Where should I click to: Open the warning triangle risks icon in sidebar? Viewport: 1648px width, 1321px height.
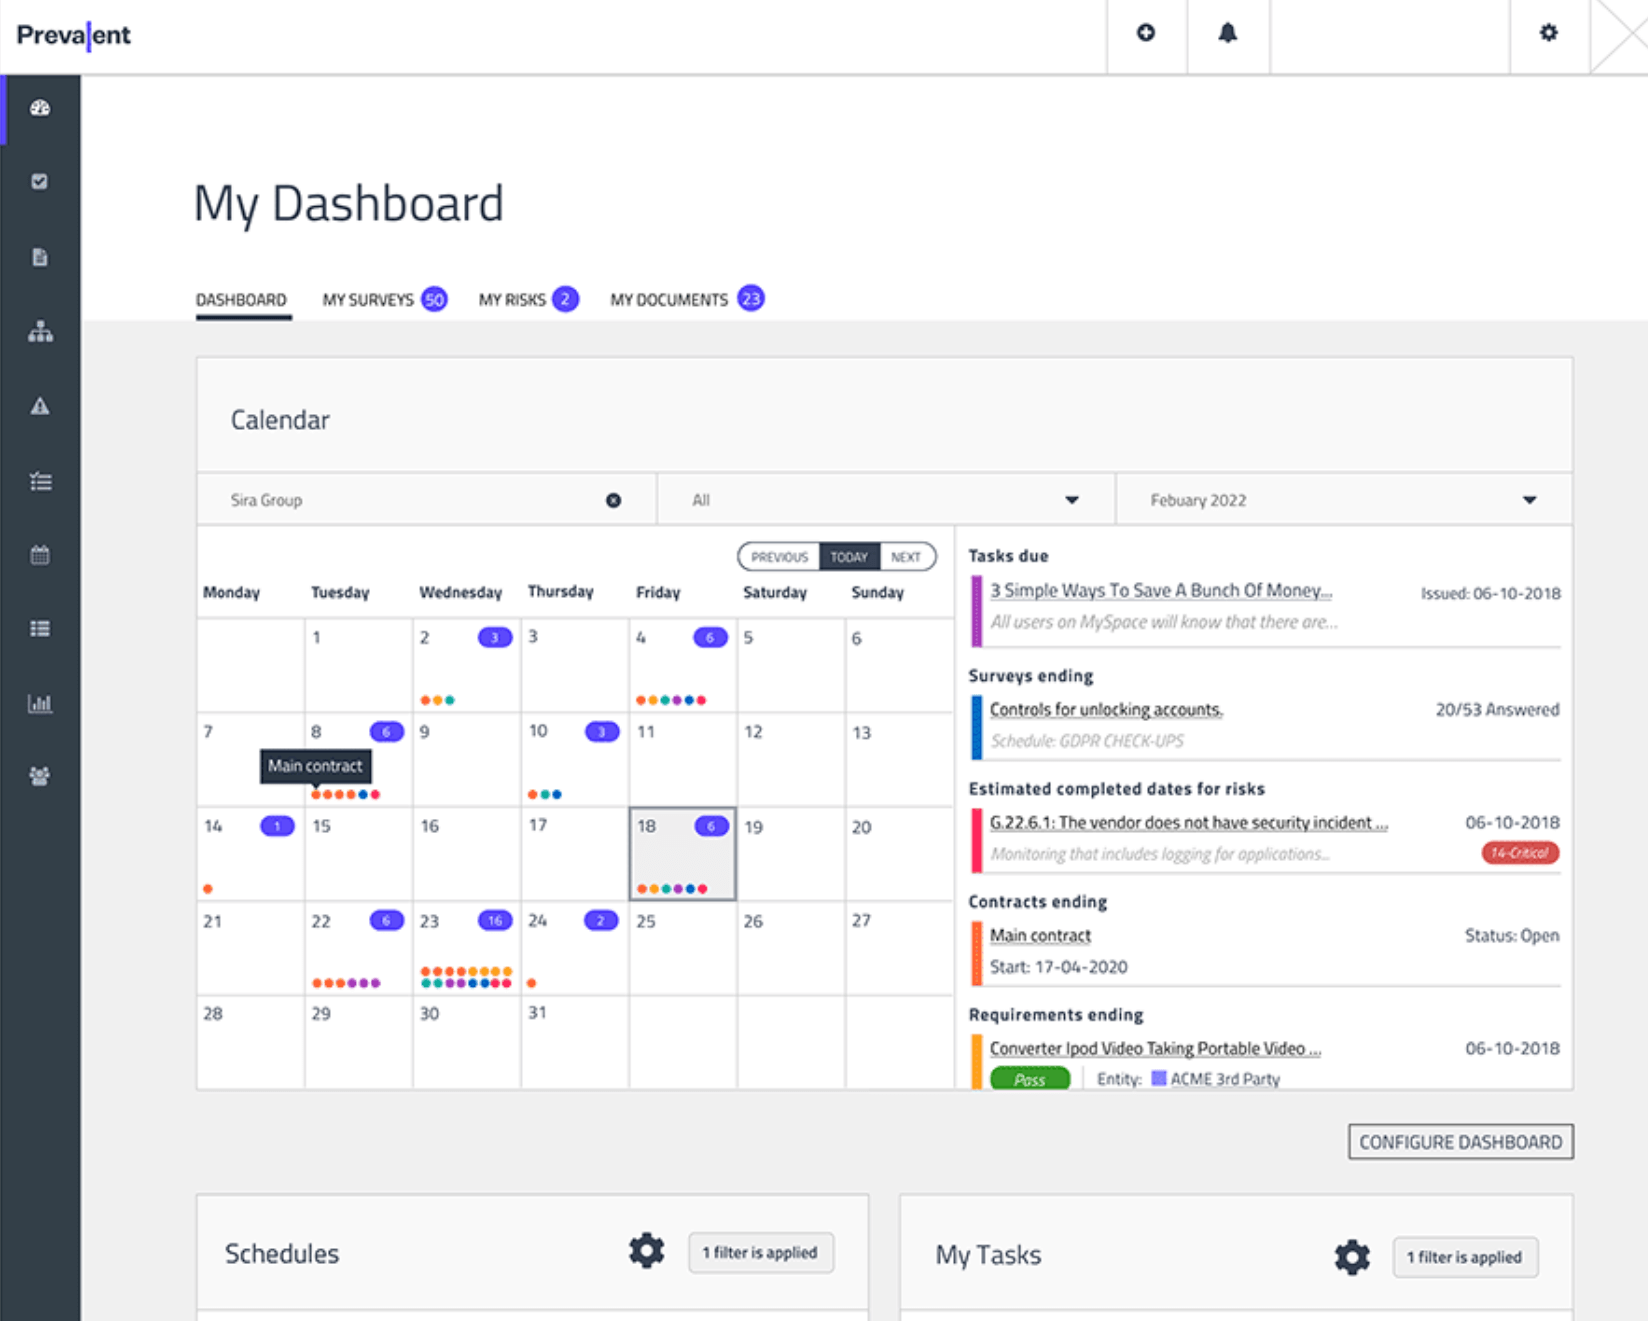click(40, 406)
